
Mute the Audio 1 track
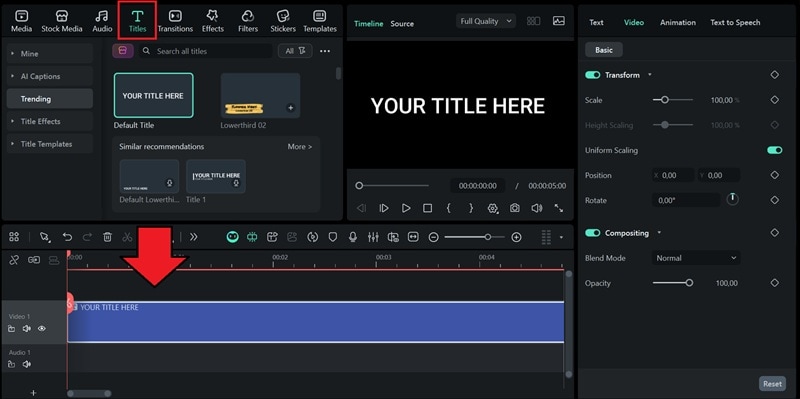[x=27, y=364]
